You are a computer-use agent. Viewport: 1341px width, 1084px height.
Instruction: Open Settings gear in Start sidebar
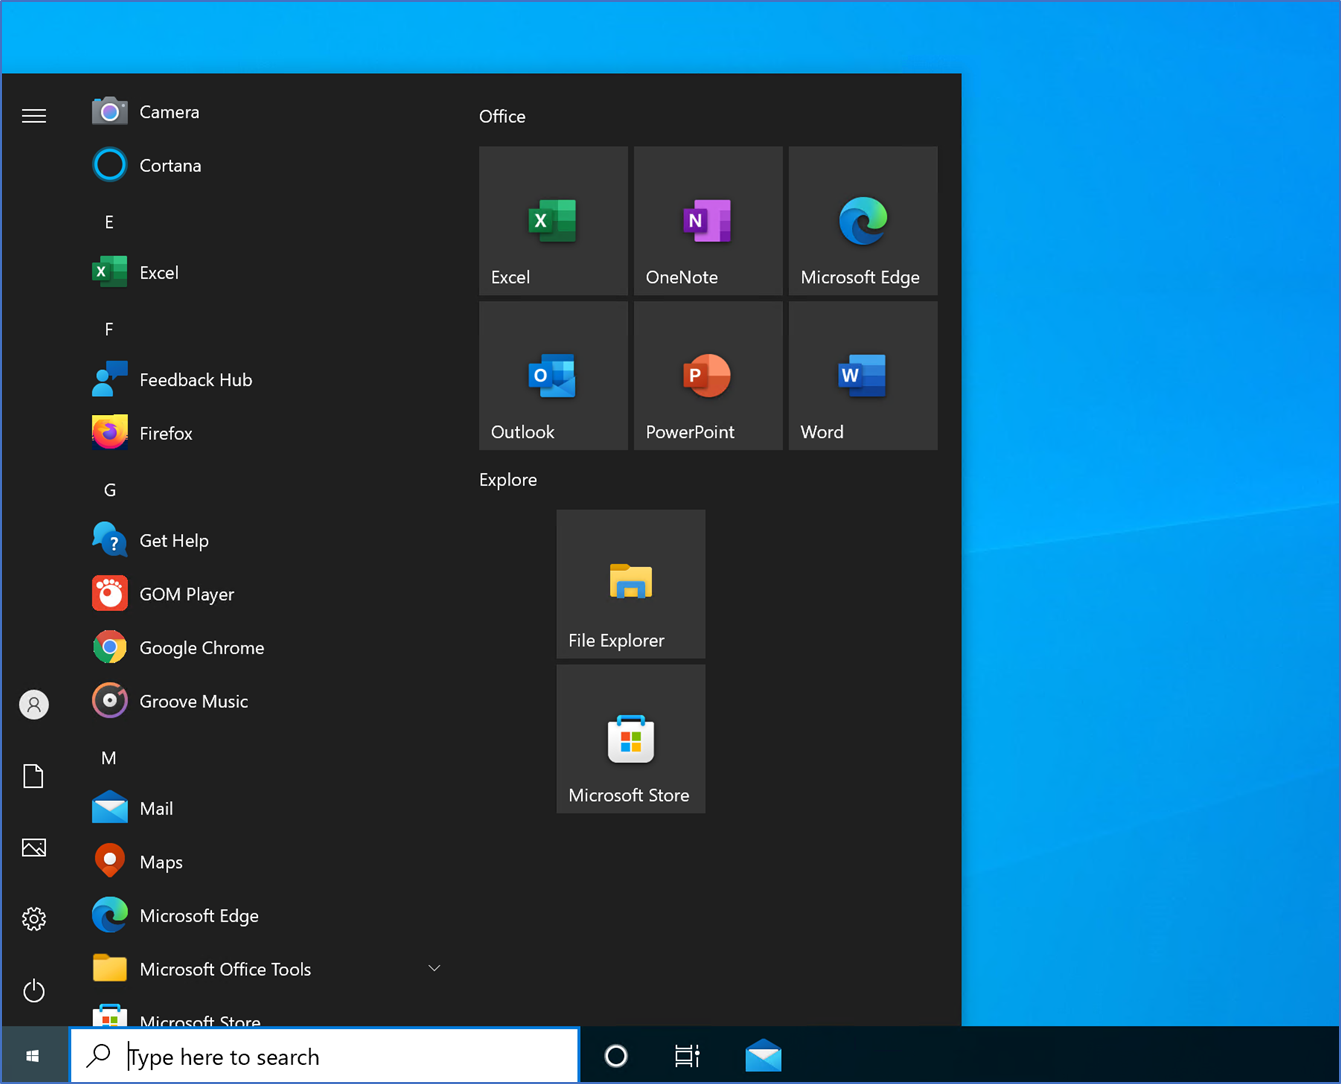34,919
